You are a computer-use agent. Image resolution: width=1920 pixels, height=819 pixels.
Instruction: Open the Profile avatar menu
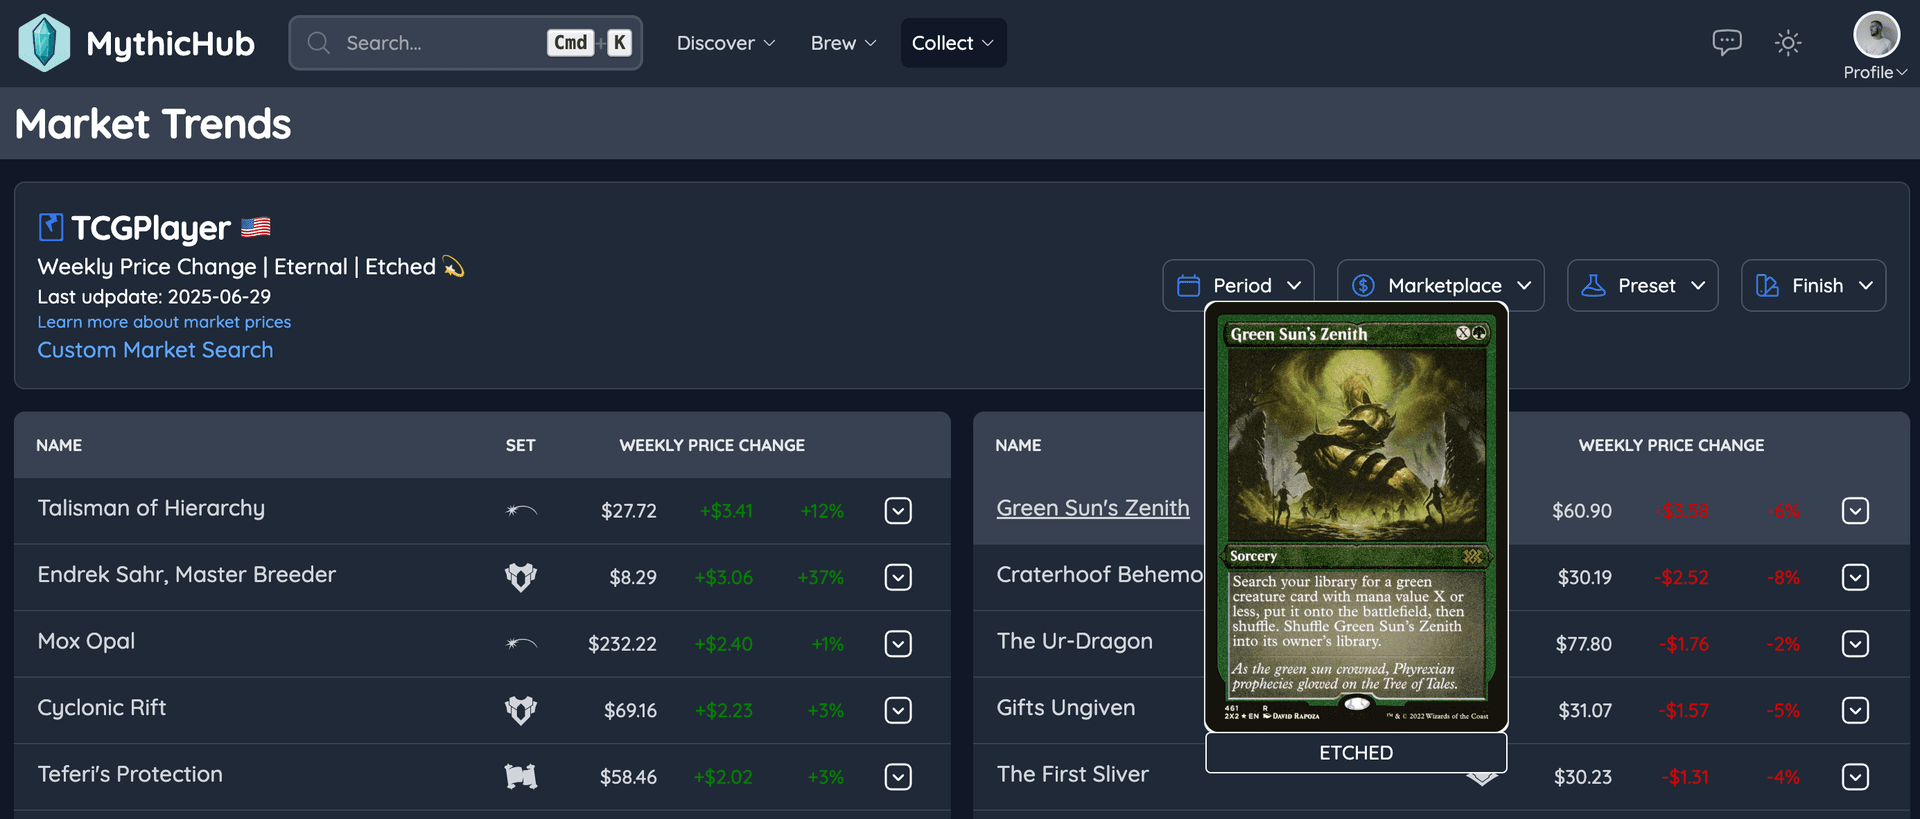(x=1876, y=45)
